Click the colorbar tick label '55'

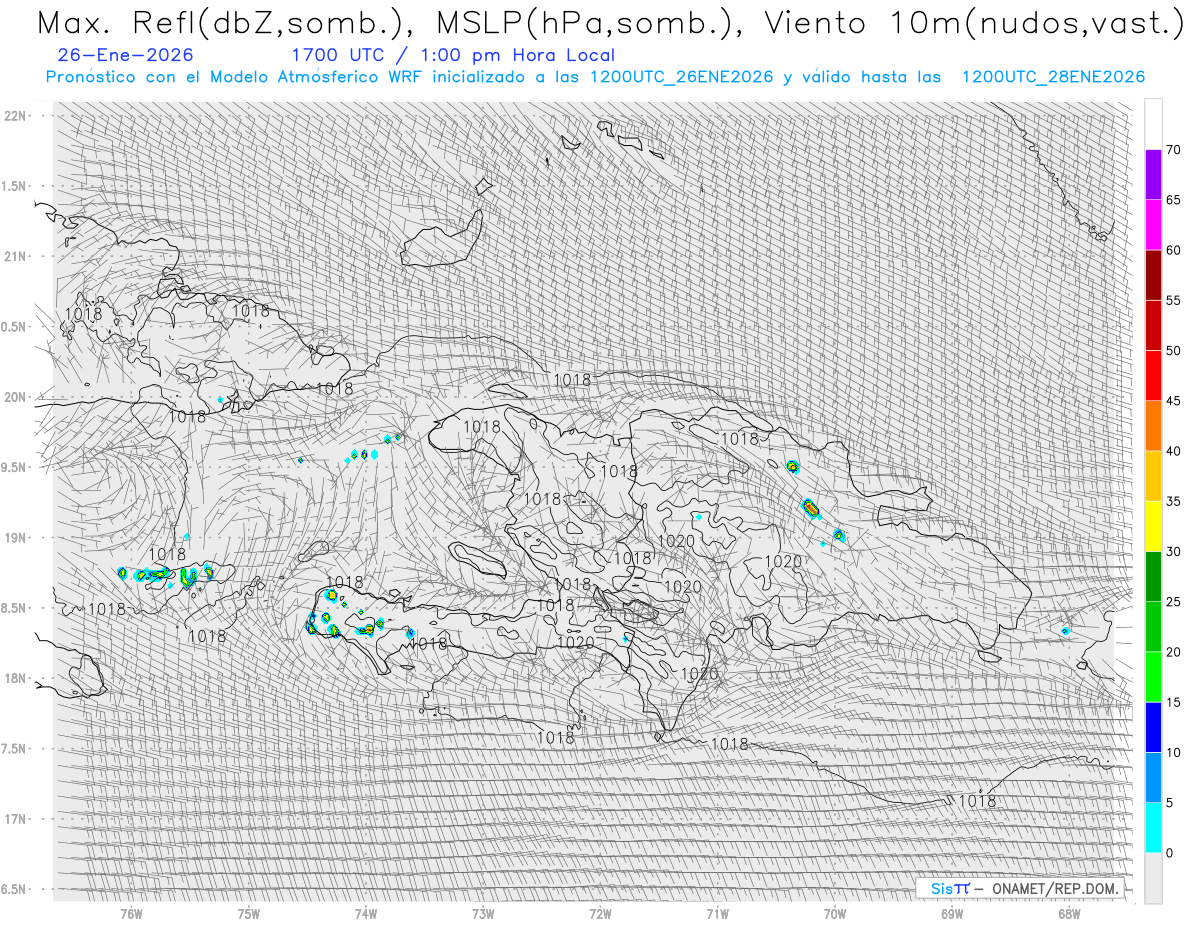point(1174,300)
